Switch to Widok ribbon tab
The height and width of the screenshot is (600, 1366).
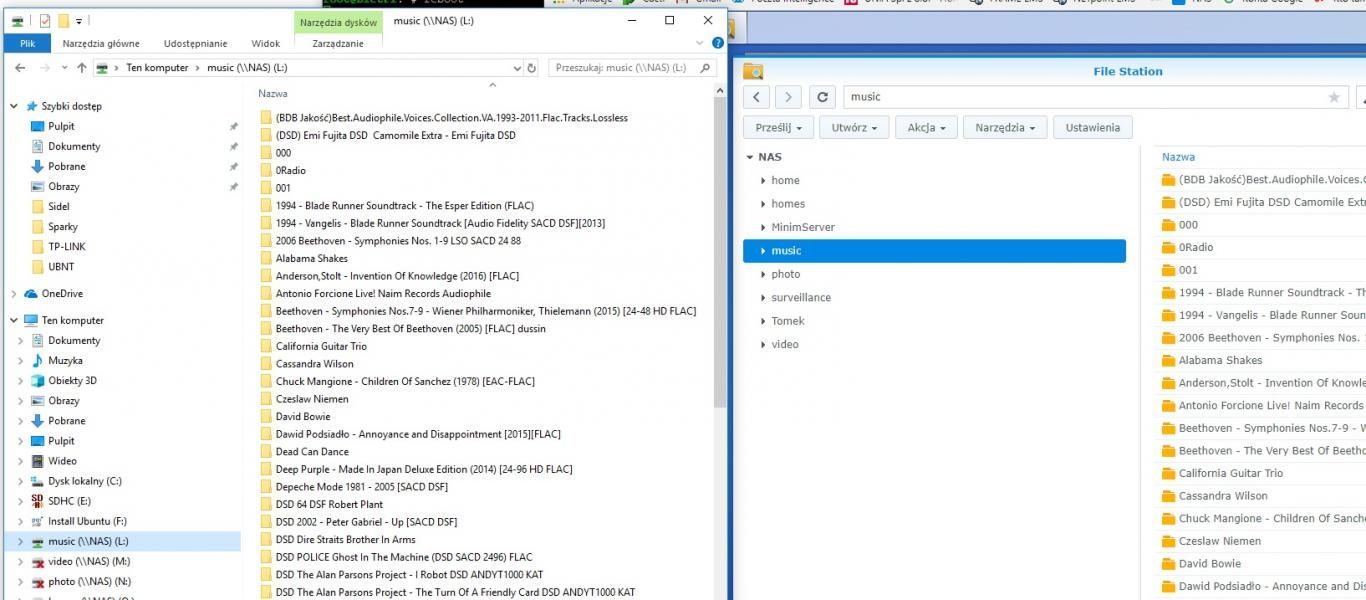(266, 43)
